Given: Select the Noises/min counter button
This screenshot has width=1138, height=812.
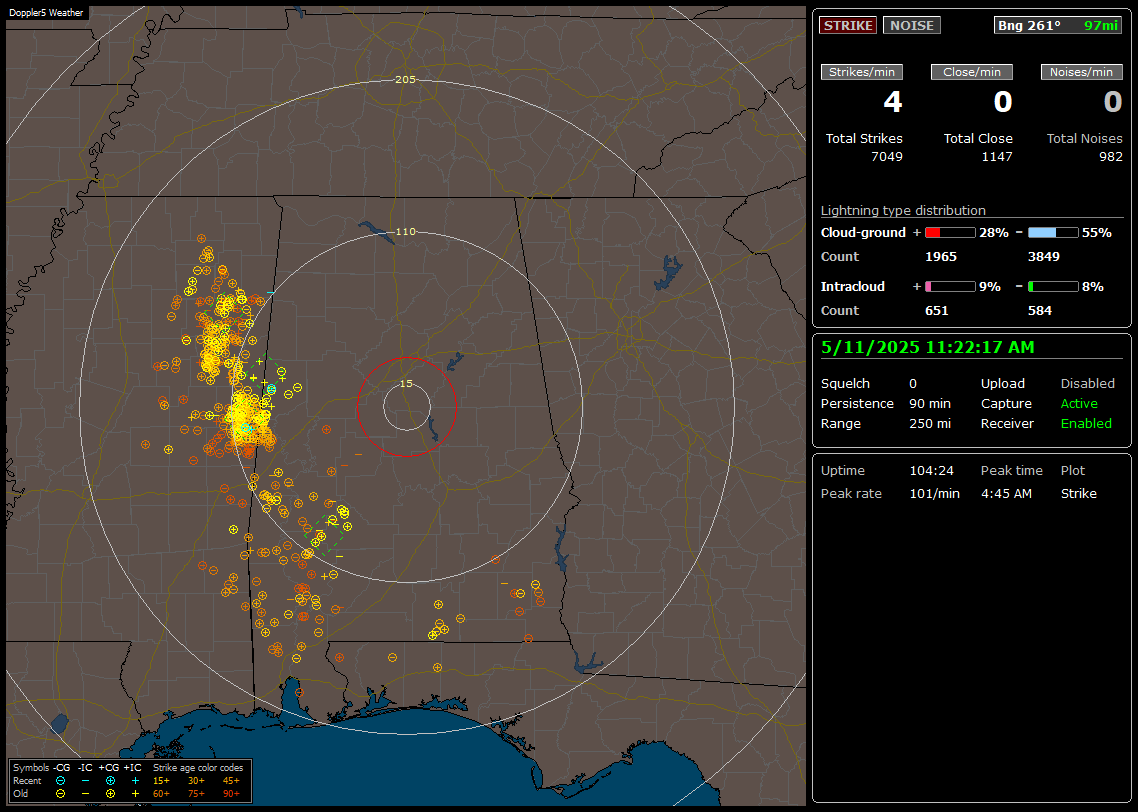Looking at the screenshot, I should 1081,72.
